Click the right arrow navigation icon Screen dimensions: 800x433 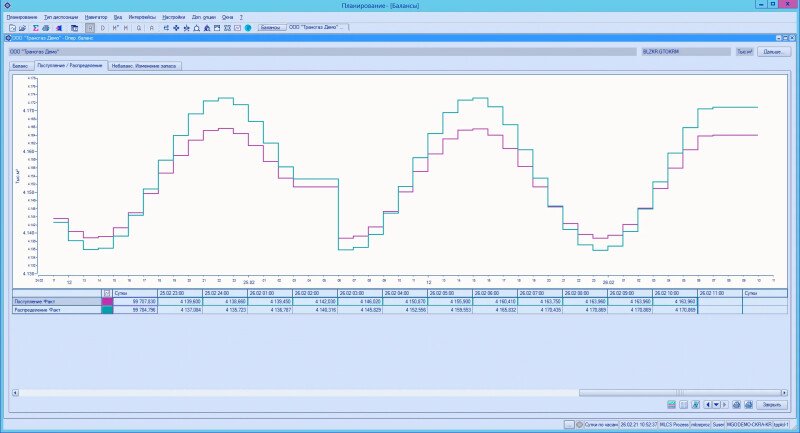[723, 405]
